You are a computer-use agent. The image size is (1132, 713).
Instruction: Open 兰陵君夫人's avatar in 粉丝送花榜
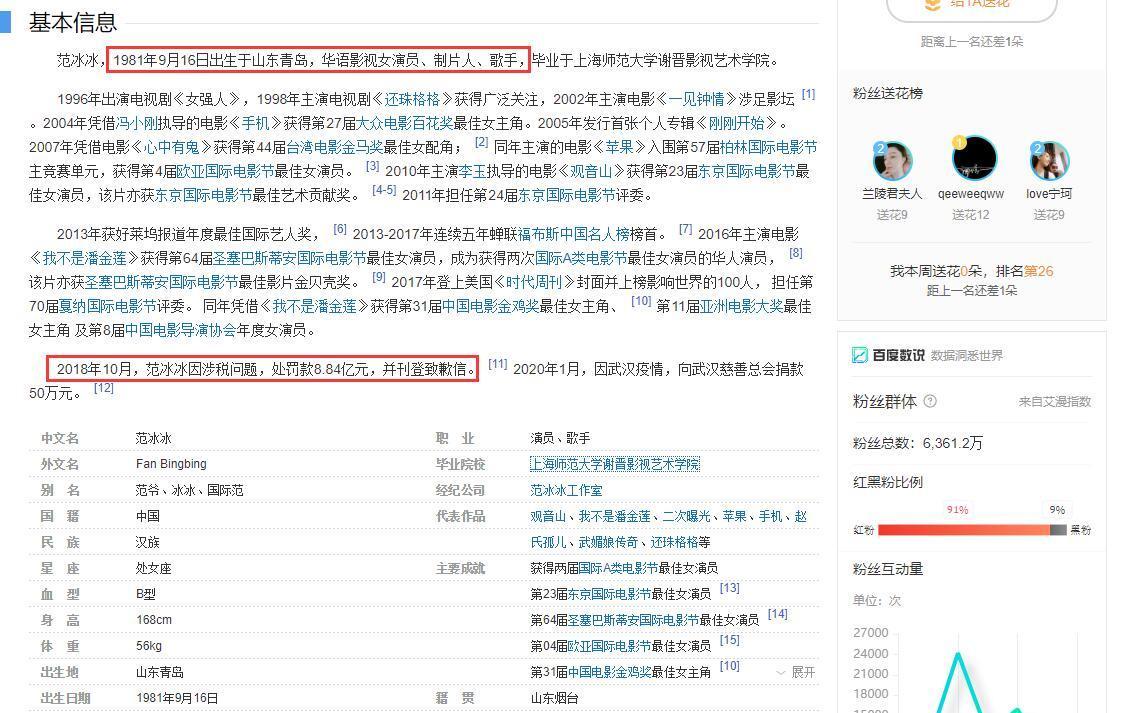[x=892, y=161]
